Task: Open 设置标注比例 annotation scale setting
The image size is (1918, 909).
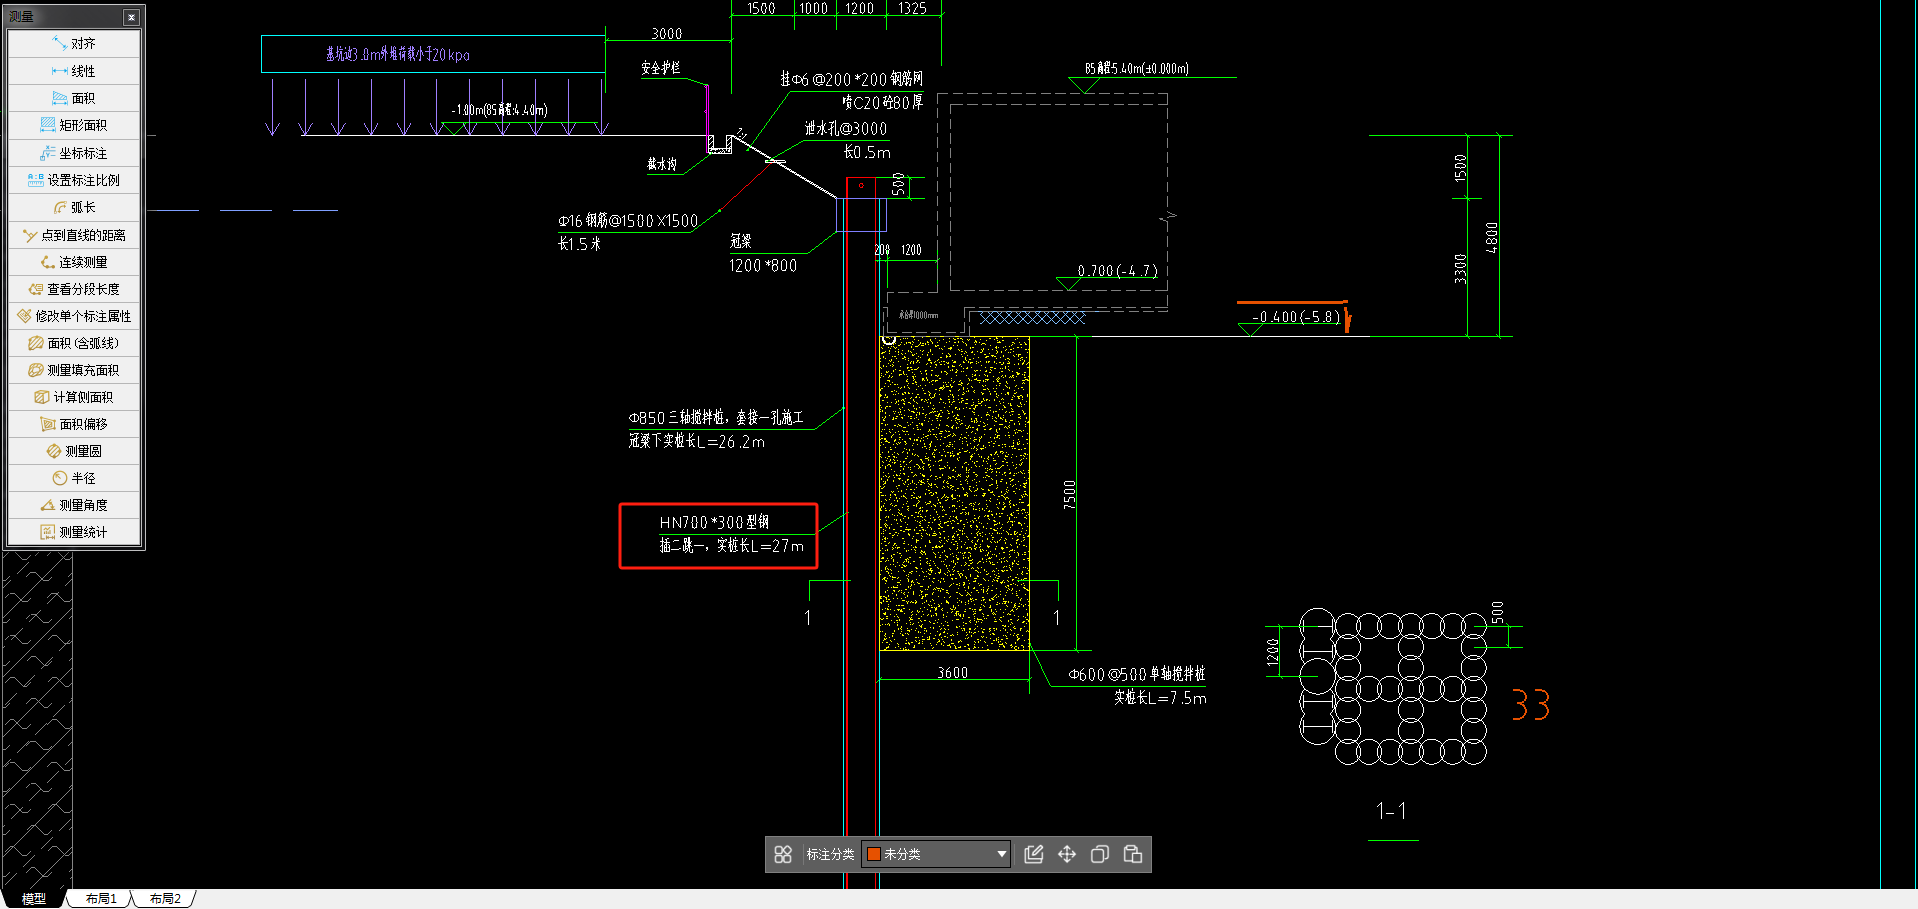Action: coord(74,180)
